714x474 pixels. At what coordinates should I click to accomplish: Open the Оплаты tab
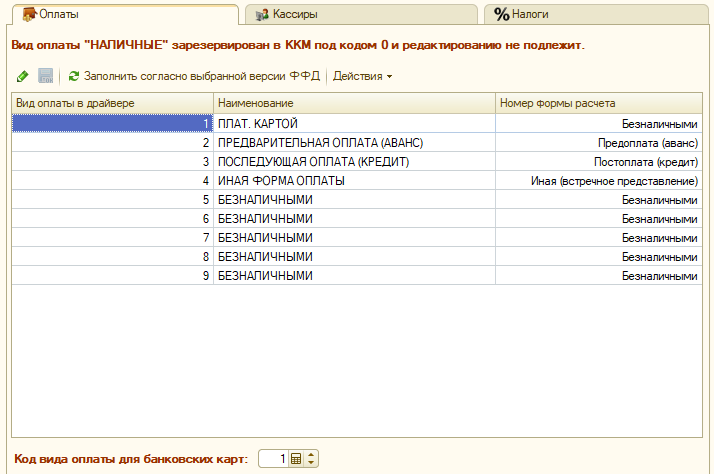[125, 15]
